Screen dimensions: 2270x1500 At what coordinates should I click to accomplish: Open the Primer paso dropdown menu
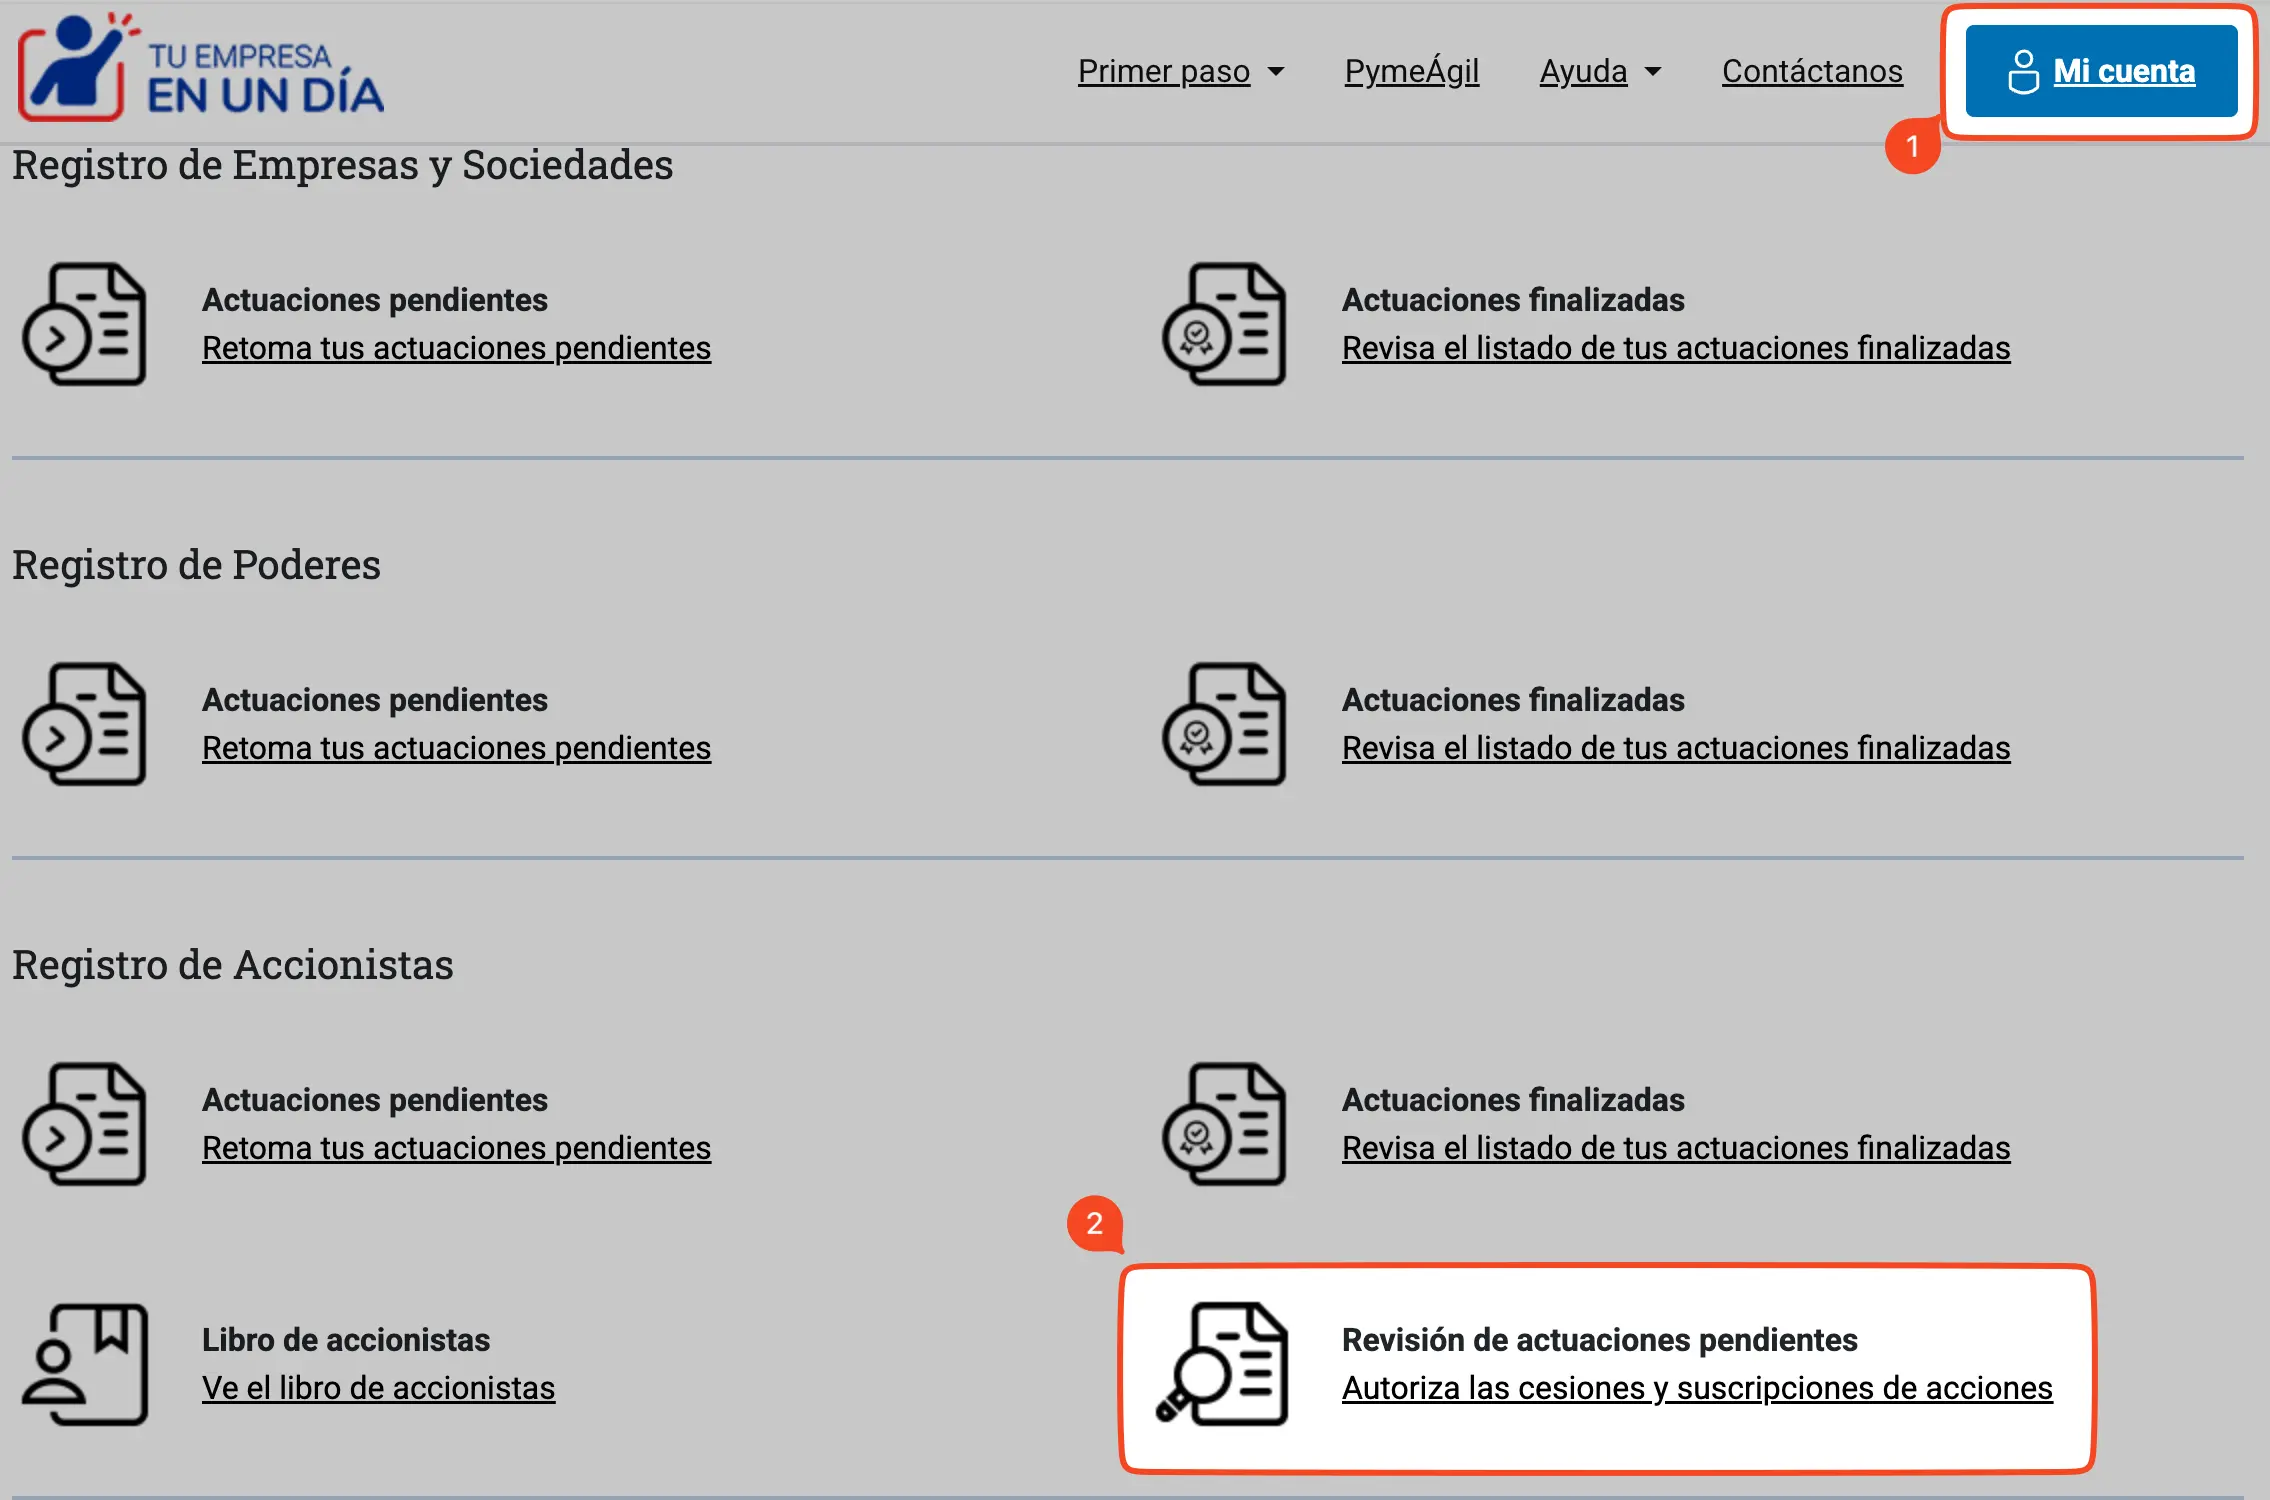(x=1165, y=71)
